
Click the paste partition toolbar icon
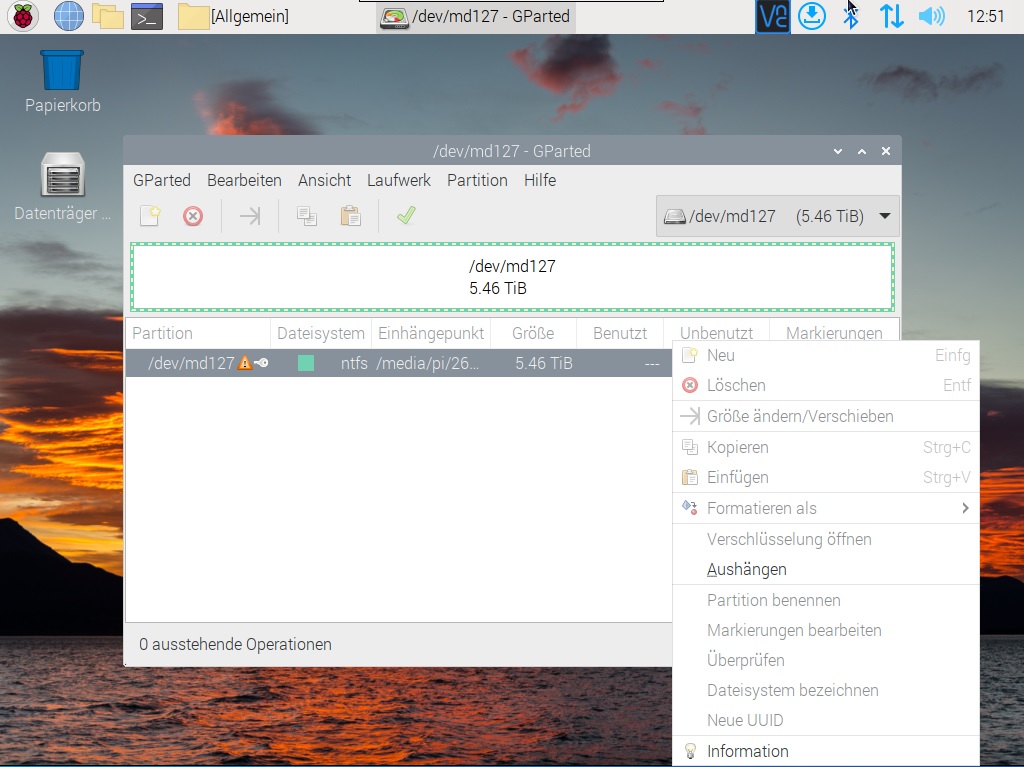(x=351, y=216)
